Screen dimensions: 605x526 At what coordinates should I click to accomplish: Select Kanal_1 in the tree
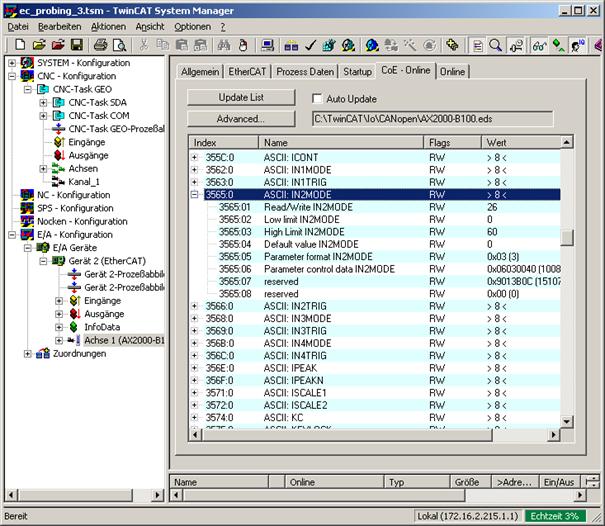84,182
